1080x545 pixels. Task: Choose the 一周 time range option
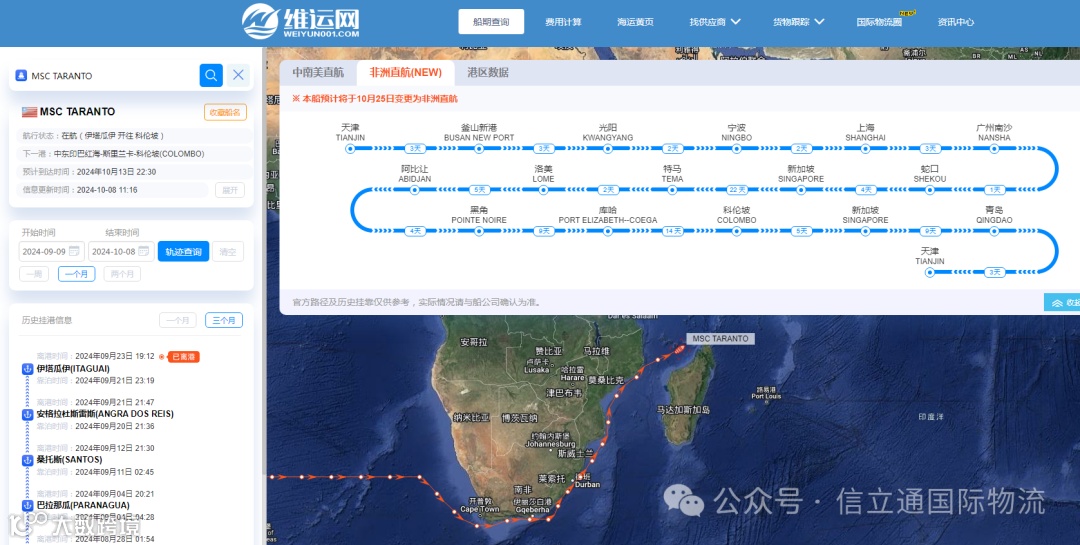(34, 274)
